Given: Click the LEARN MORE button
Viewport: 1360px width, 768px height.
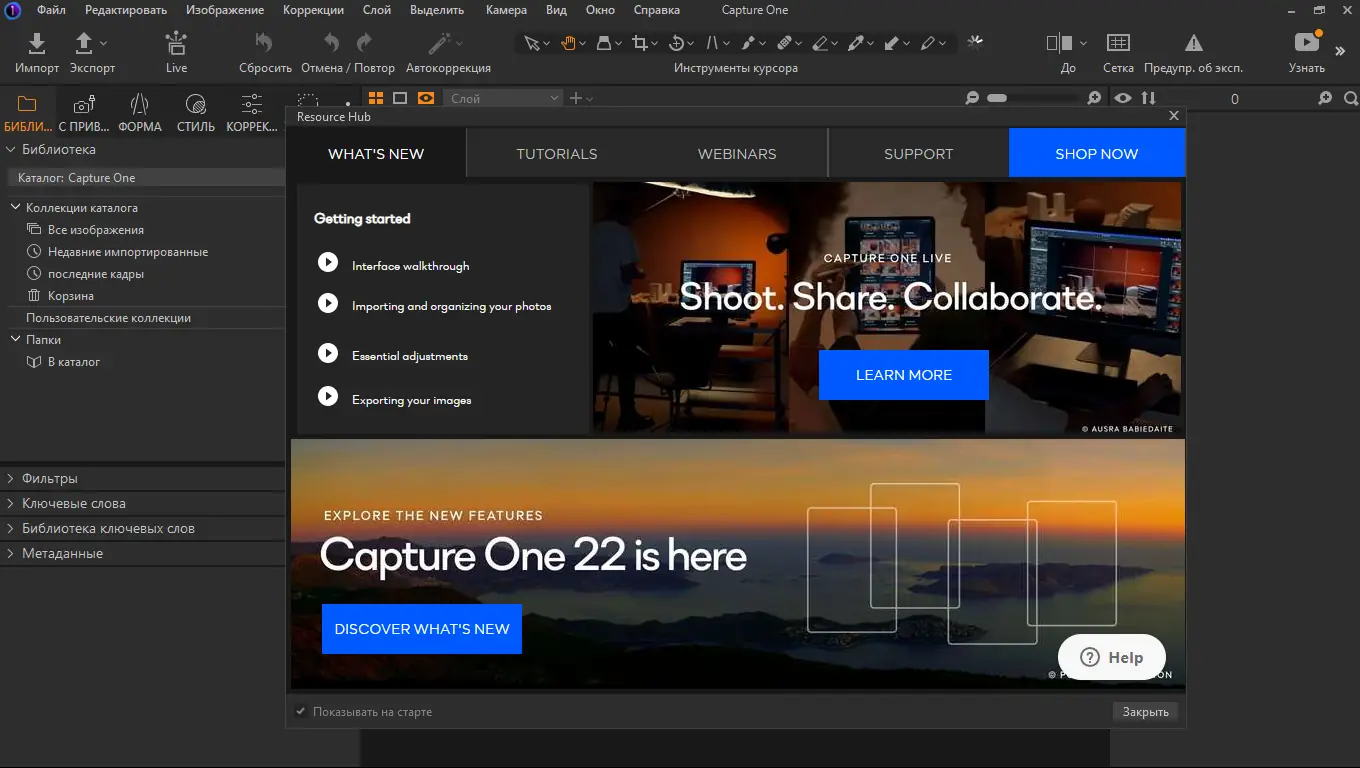Looking at the screenshot, I should (904, 375).
